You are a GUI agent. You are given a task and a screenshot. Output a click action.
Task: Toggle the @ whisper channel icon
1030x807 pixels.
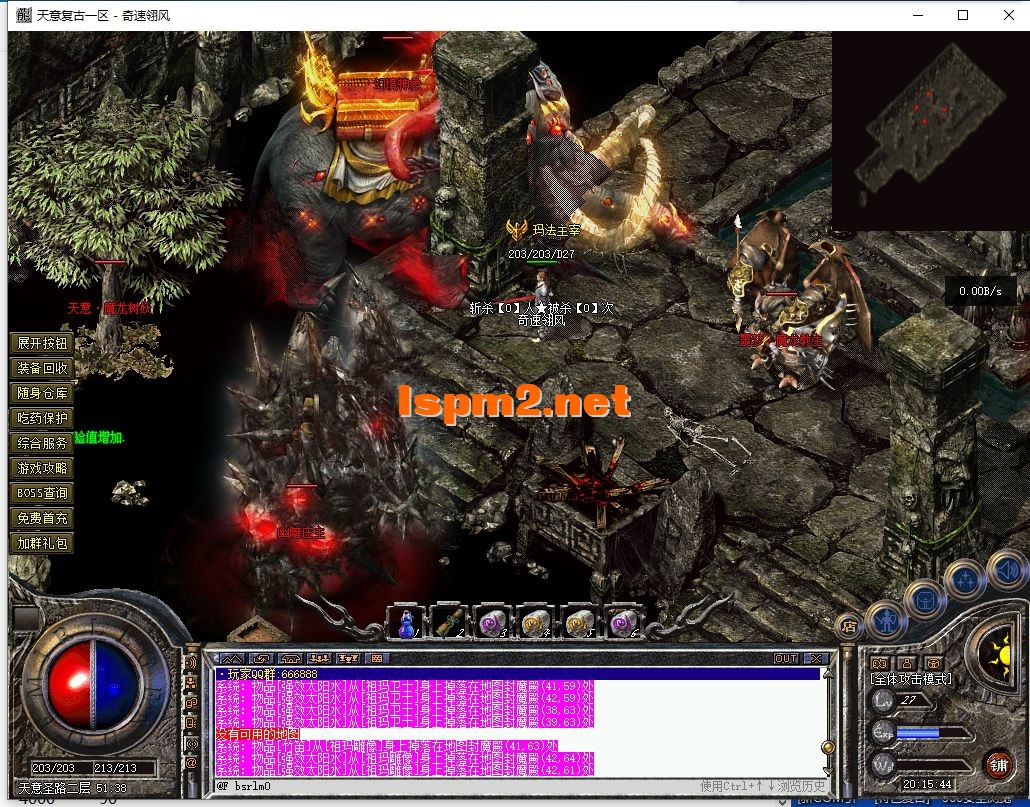(x=192, y=764)
